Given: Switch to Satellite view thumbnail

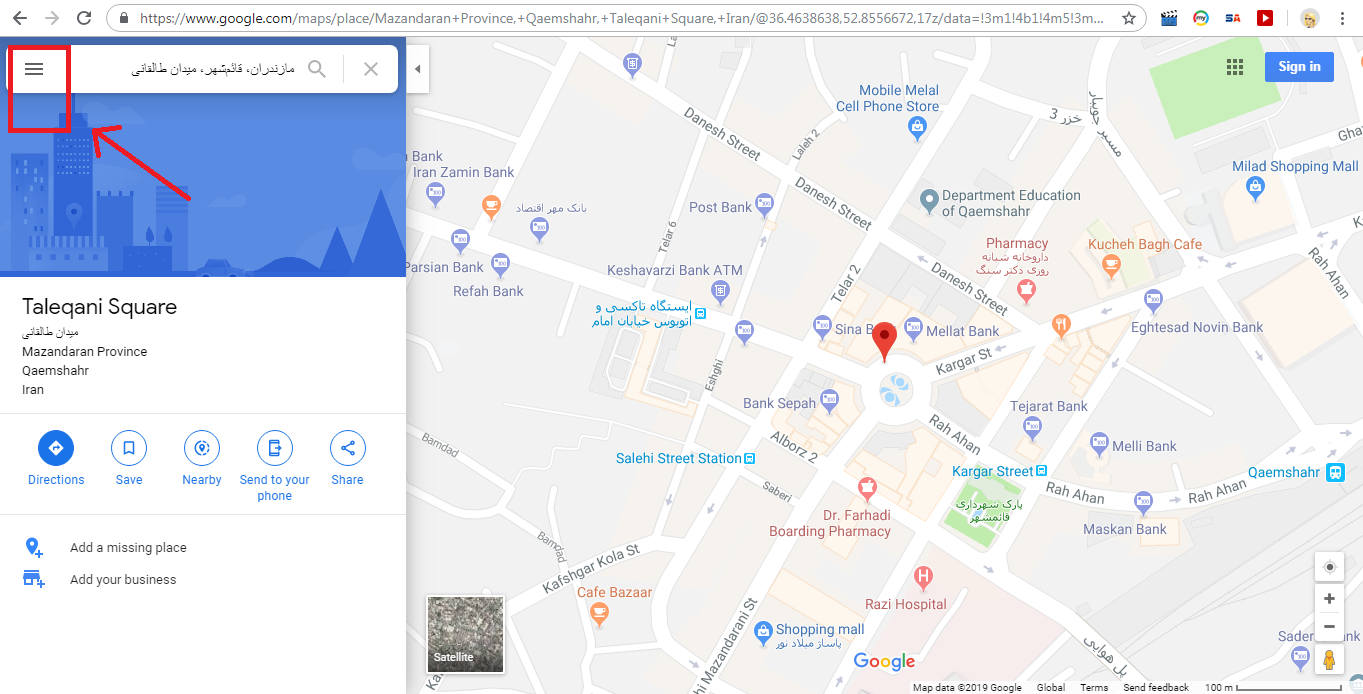Looking at the screenshot, I should tap(465, 634).
